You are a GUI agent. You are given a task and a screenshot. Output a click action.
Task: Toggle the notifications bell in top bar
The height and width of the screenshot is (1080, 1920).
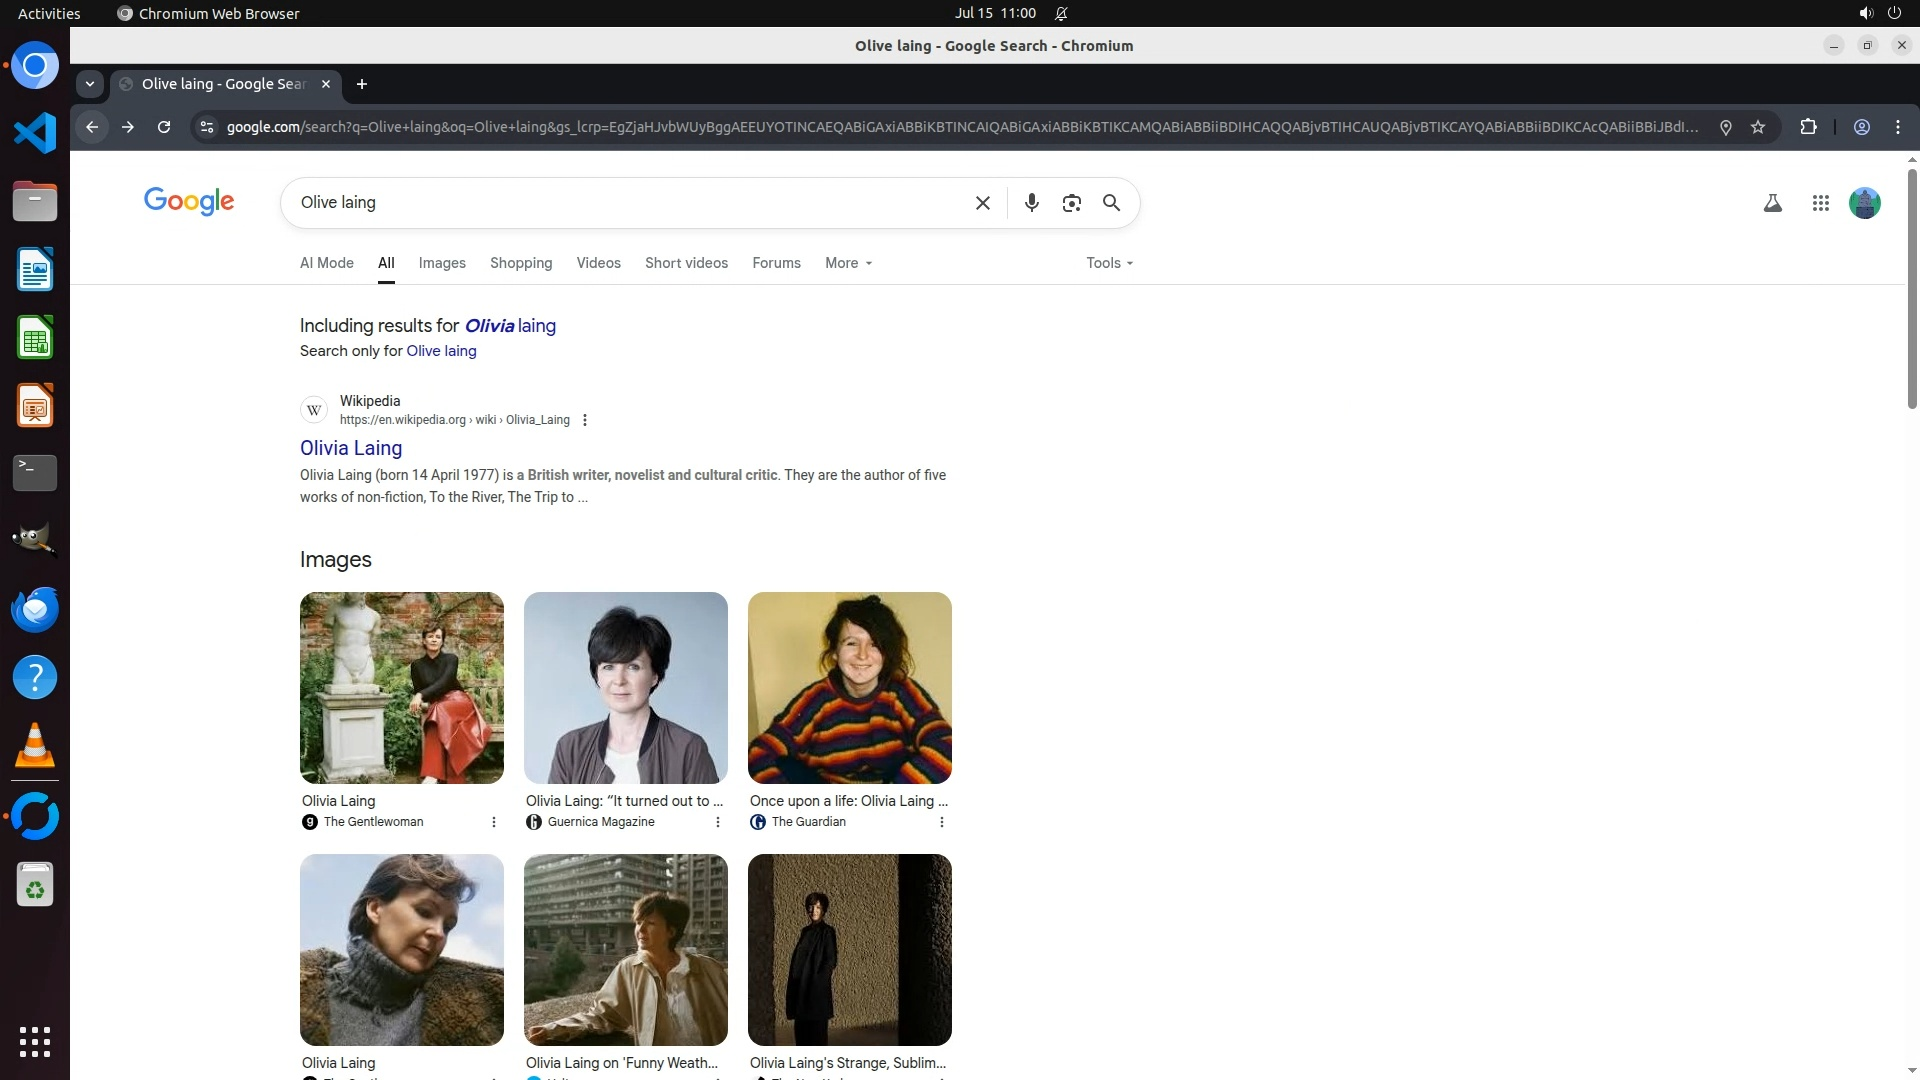(x=1061, y=13)
